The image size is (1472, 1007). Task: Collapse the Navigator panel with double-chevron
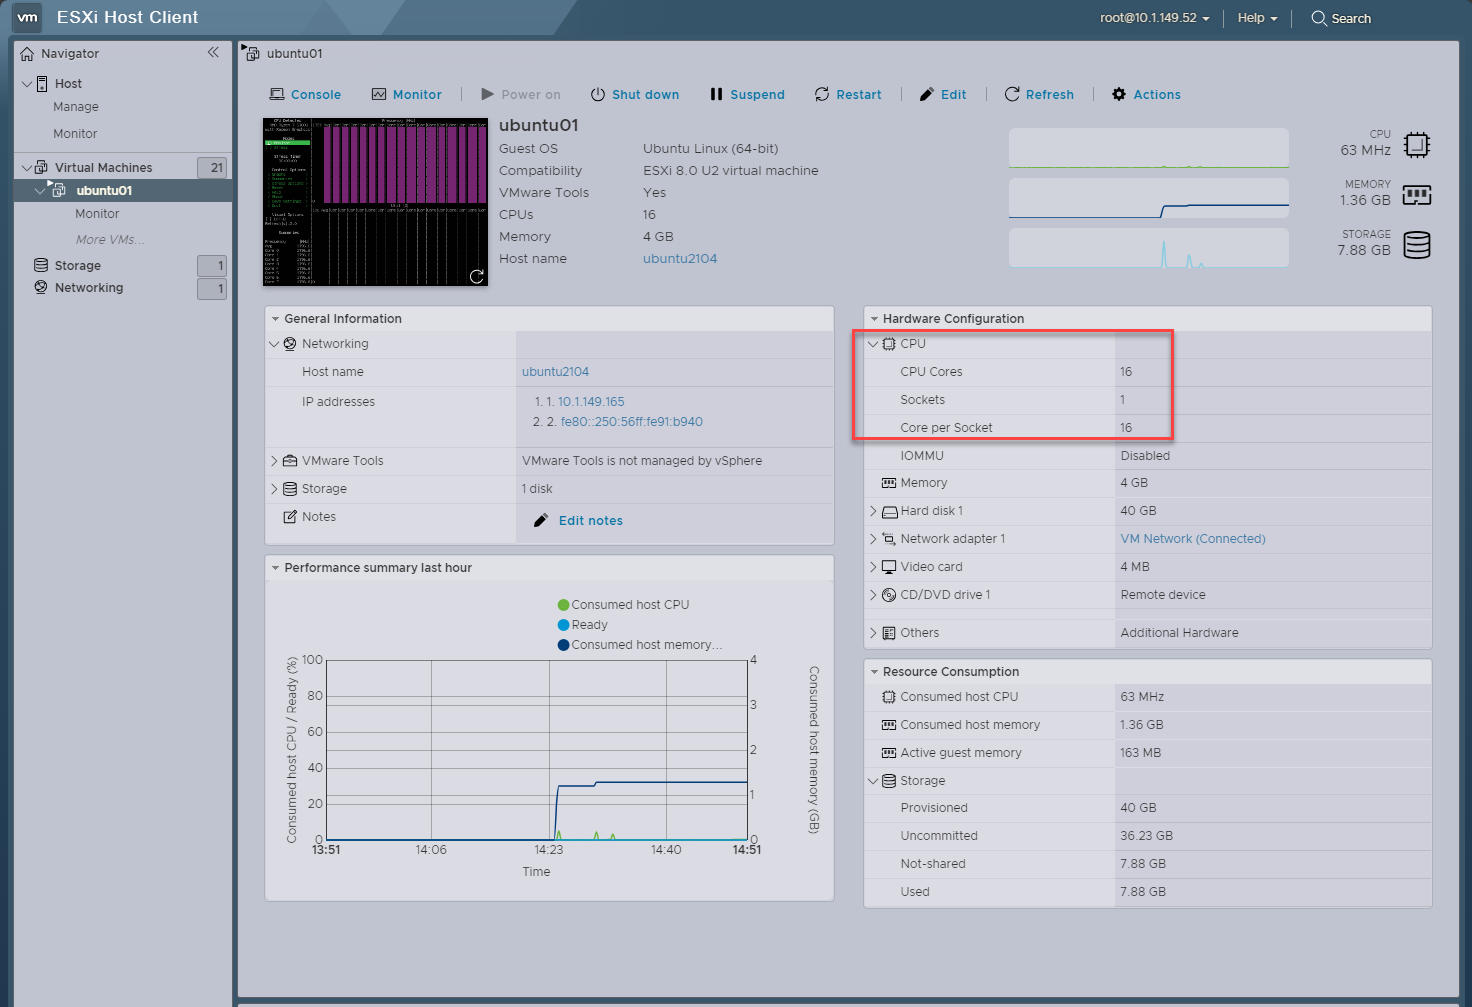(213, 53)
